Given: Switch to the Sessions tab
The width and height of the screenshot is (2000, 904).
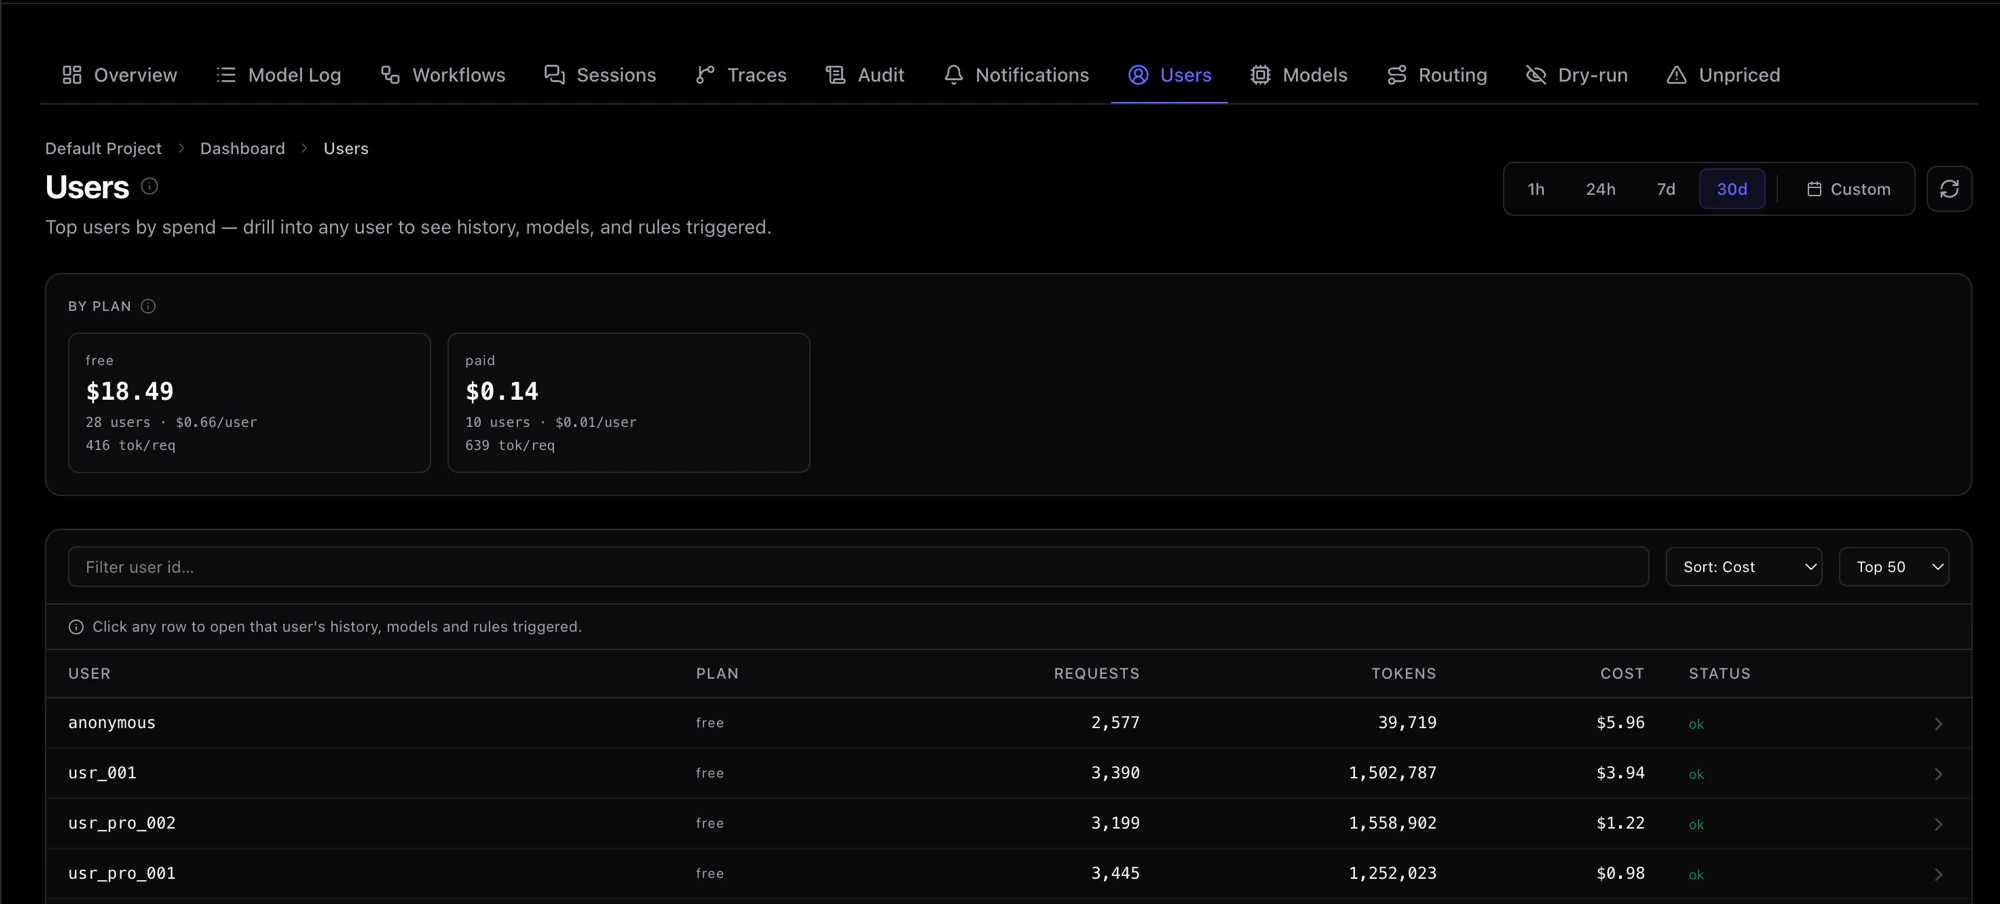Looking at the screenshot, I should pos(600,75).
